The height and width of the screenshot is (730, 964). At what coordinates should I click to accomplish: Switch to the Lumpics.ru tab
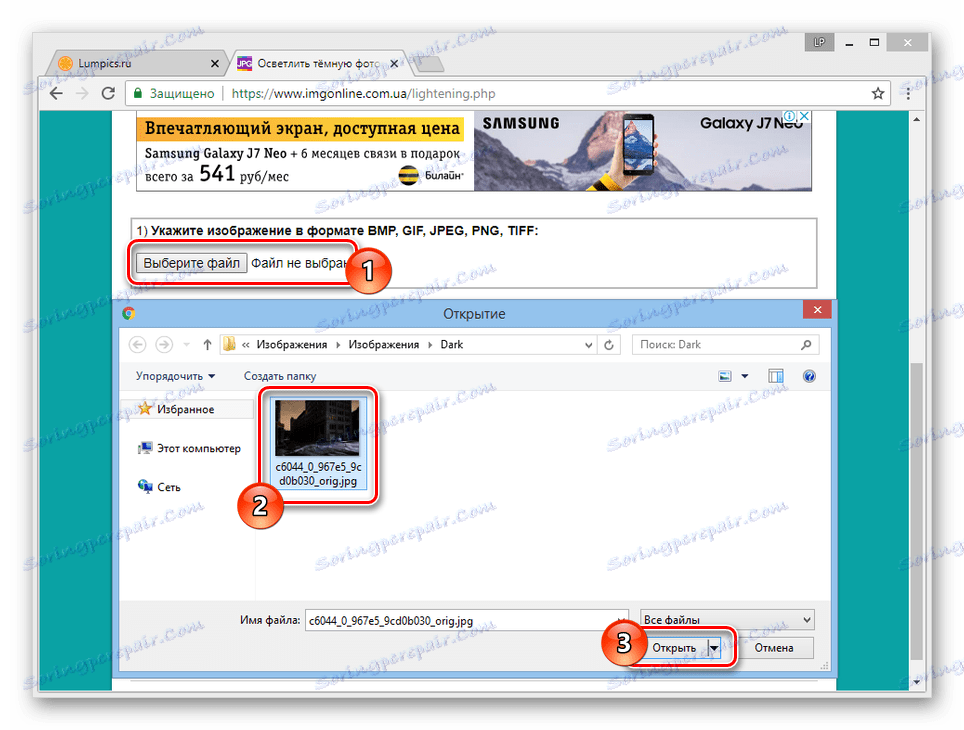[x=135, y=63]
